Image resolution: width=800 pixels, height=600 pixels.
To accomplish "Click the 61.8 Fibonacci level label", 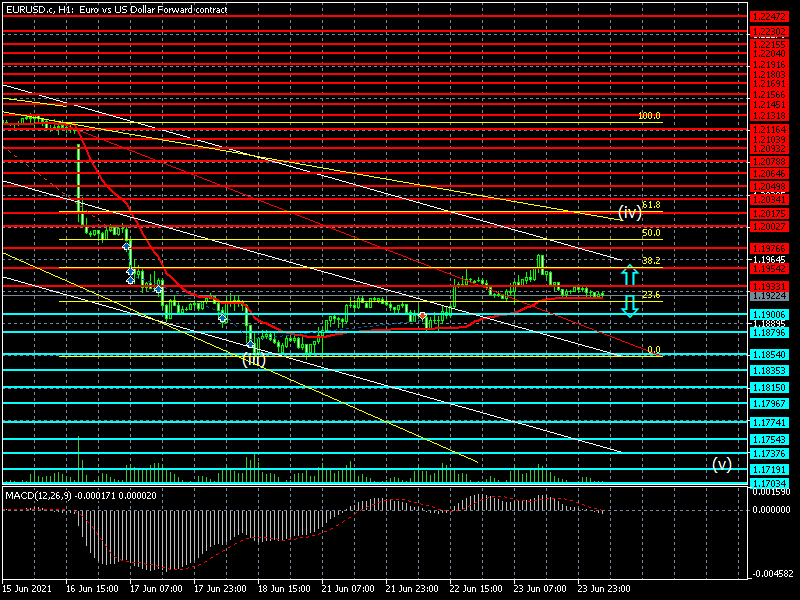I will [651, 204].
